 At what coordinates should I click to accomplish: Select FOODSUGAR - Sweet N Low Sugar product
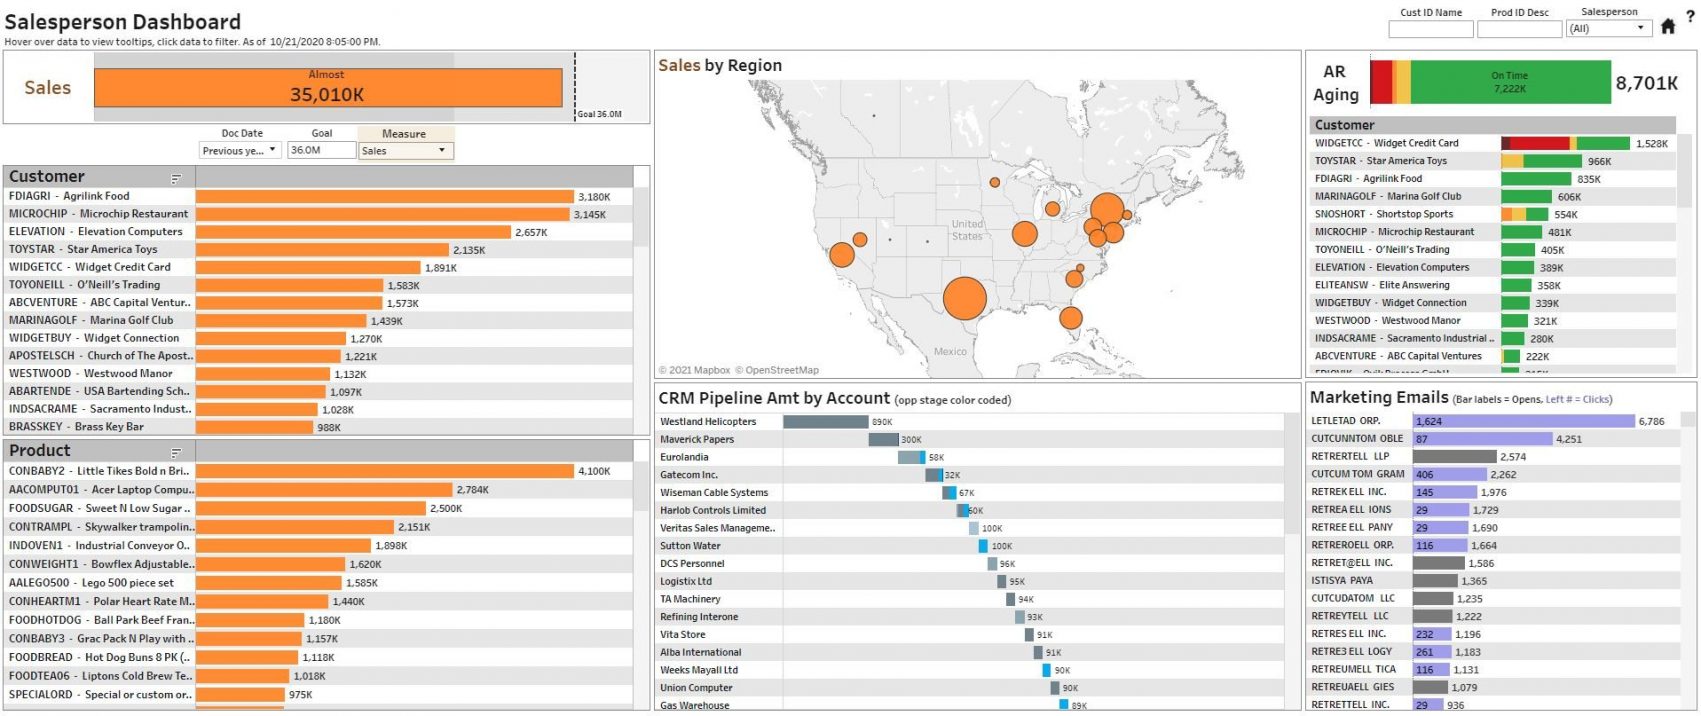318,508
